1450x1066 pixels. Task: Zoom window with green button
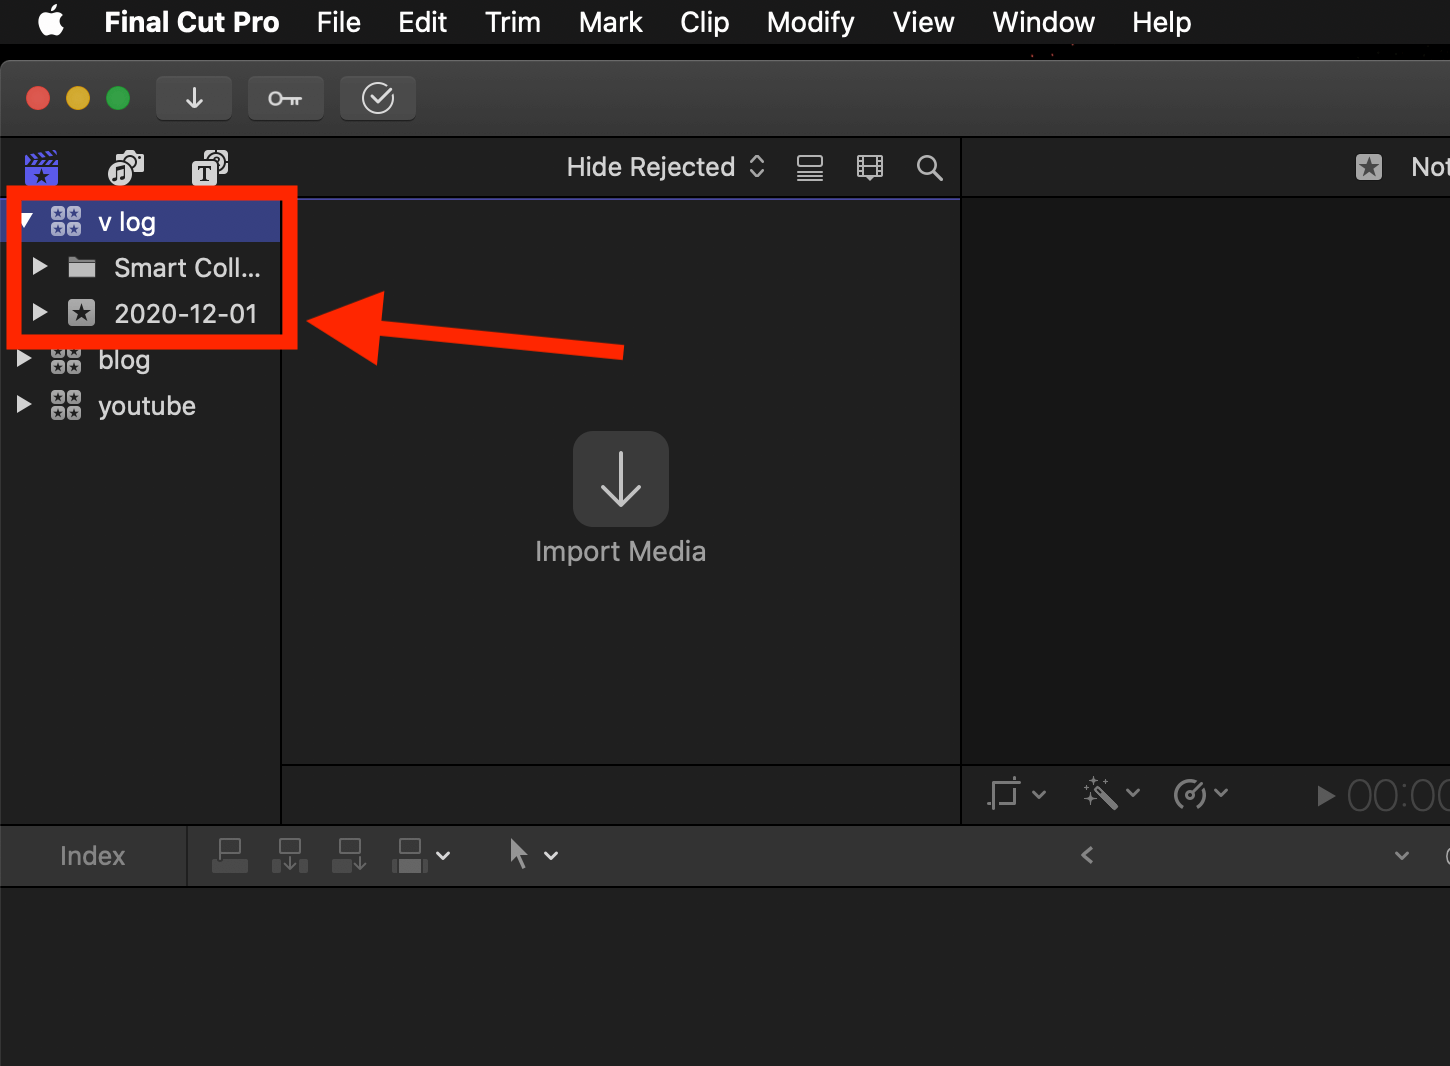[118, 98]
